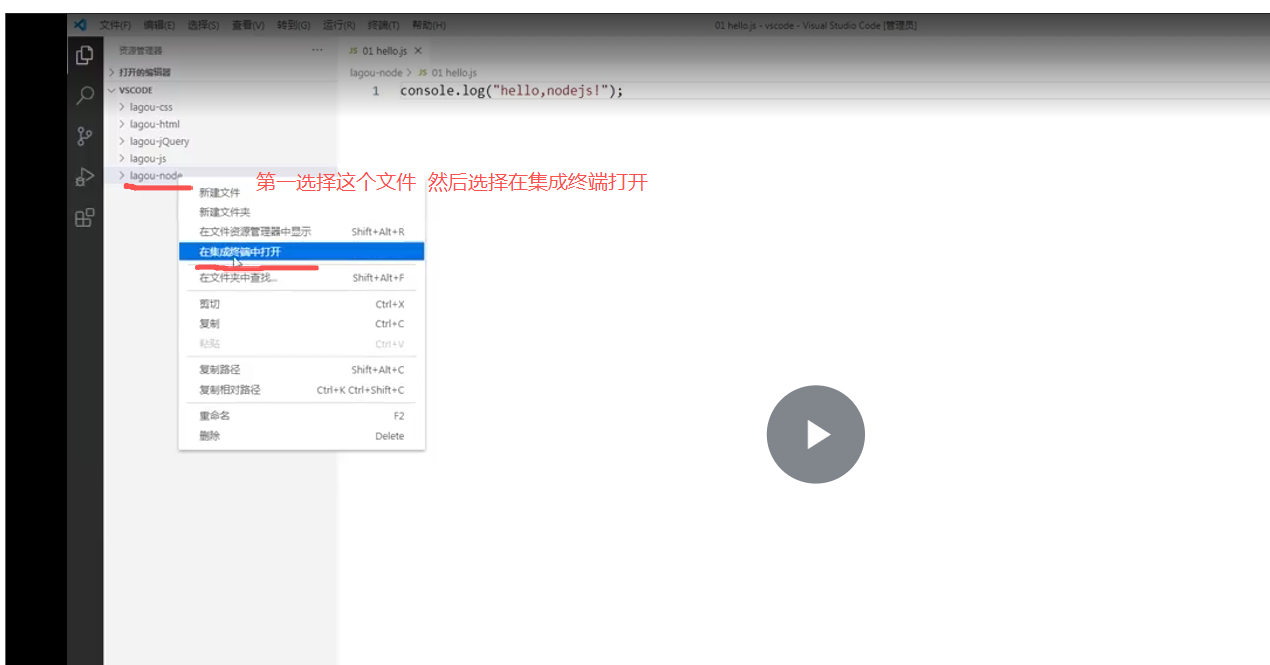Open the 帮助(H) menu
Viewport: 1270px width, 665px height.
click(x=428, y=25)
